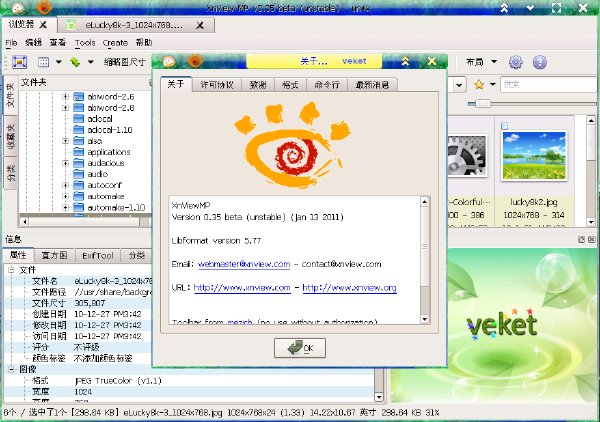Switch to the 浏览器 browser tab
Image resolution: width=600 pixels, height=422 pixels.
click(x=21, y=24)
